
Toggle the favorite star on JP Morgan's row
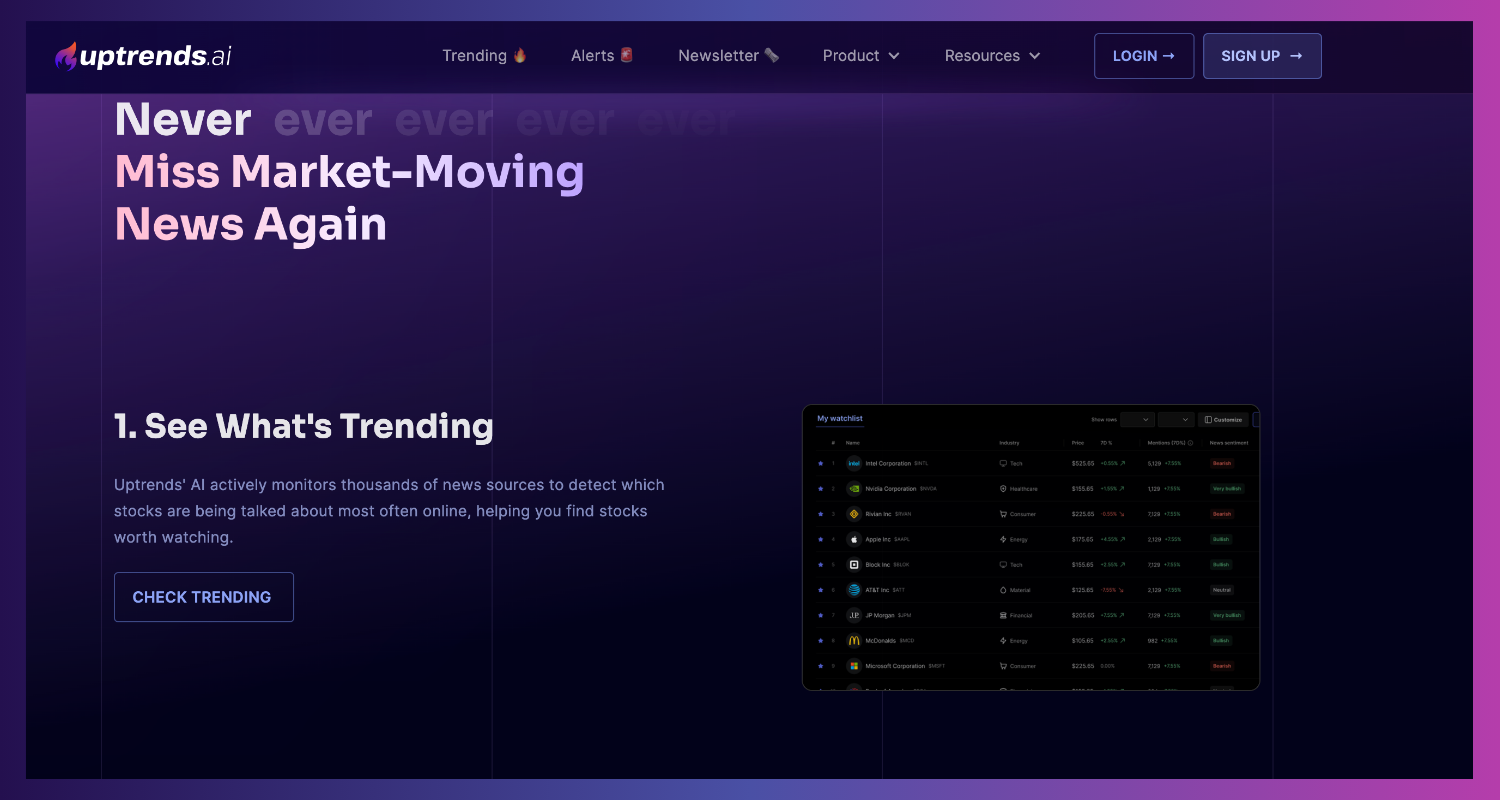(820, 615)
